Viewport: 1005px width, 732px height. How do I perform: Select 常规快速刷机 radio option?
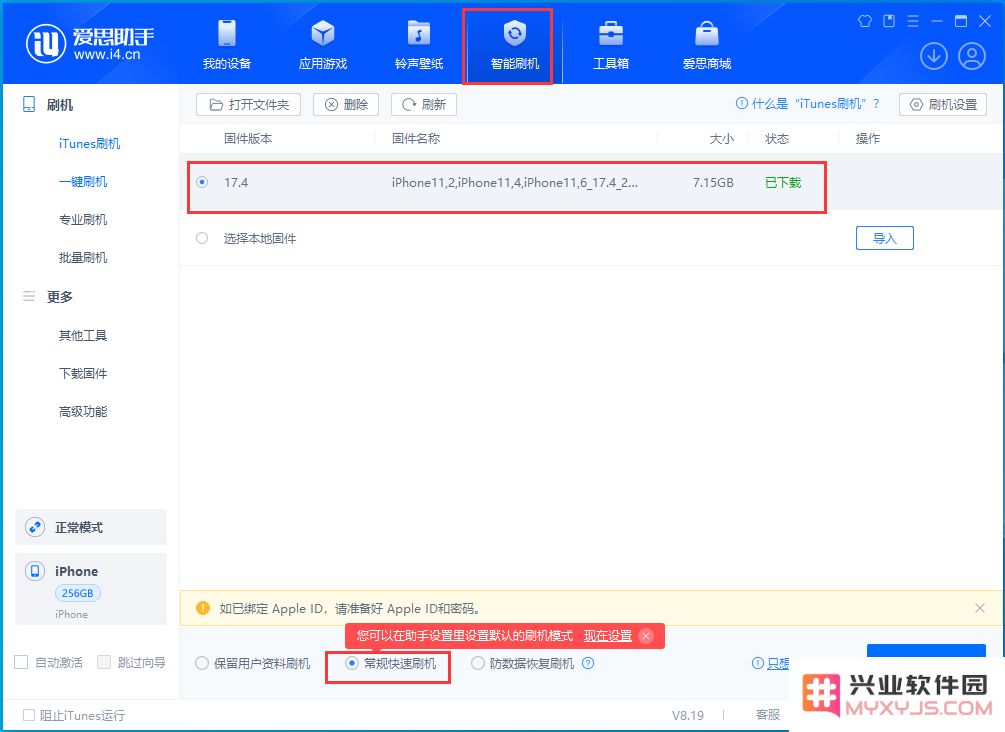pos(352,663)
